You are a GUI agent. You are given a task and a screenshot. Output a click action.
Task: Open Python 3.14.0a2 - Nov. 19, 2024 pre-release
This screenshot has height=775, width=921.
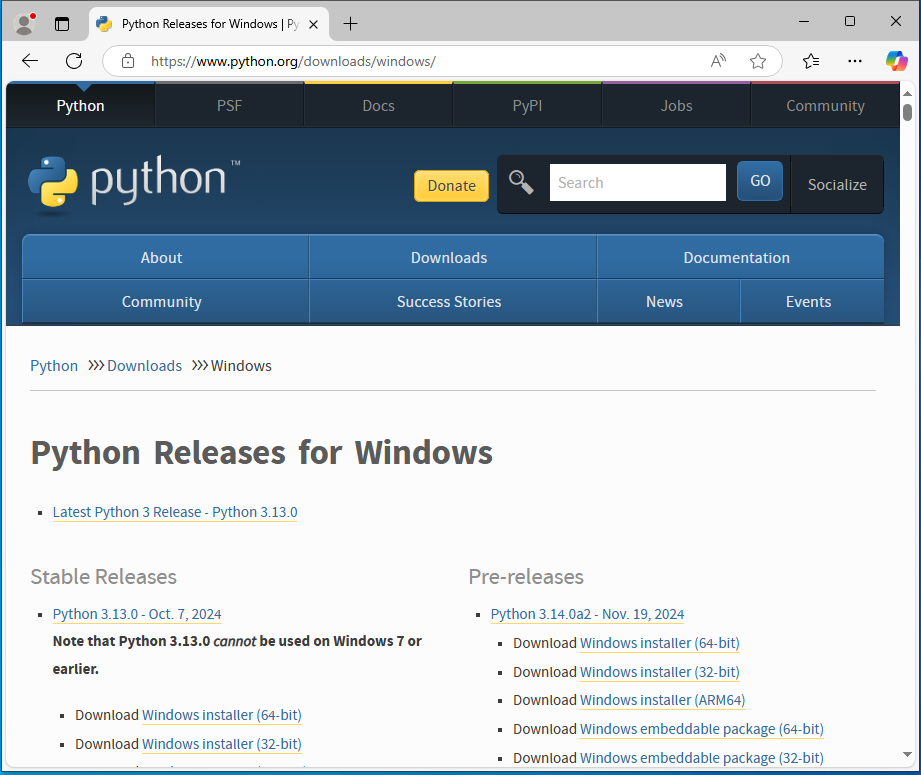pyautogui.click(x=587, y=614)
